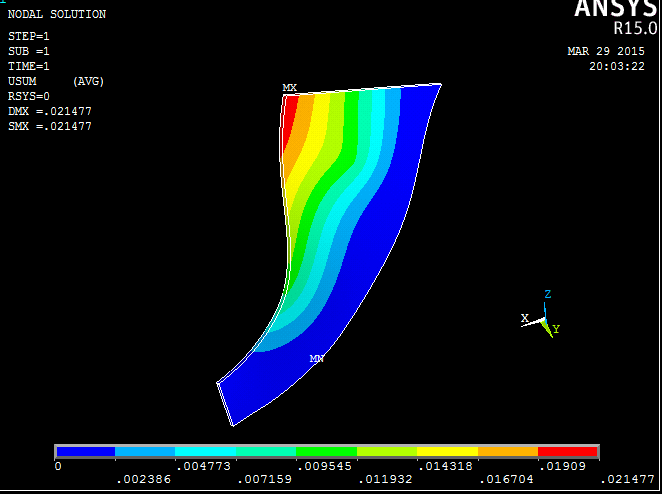Click legend value .002386
Screen dimensions: 662x494
pyautogui.click(x=144, y=480)
